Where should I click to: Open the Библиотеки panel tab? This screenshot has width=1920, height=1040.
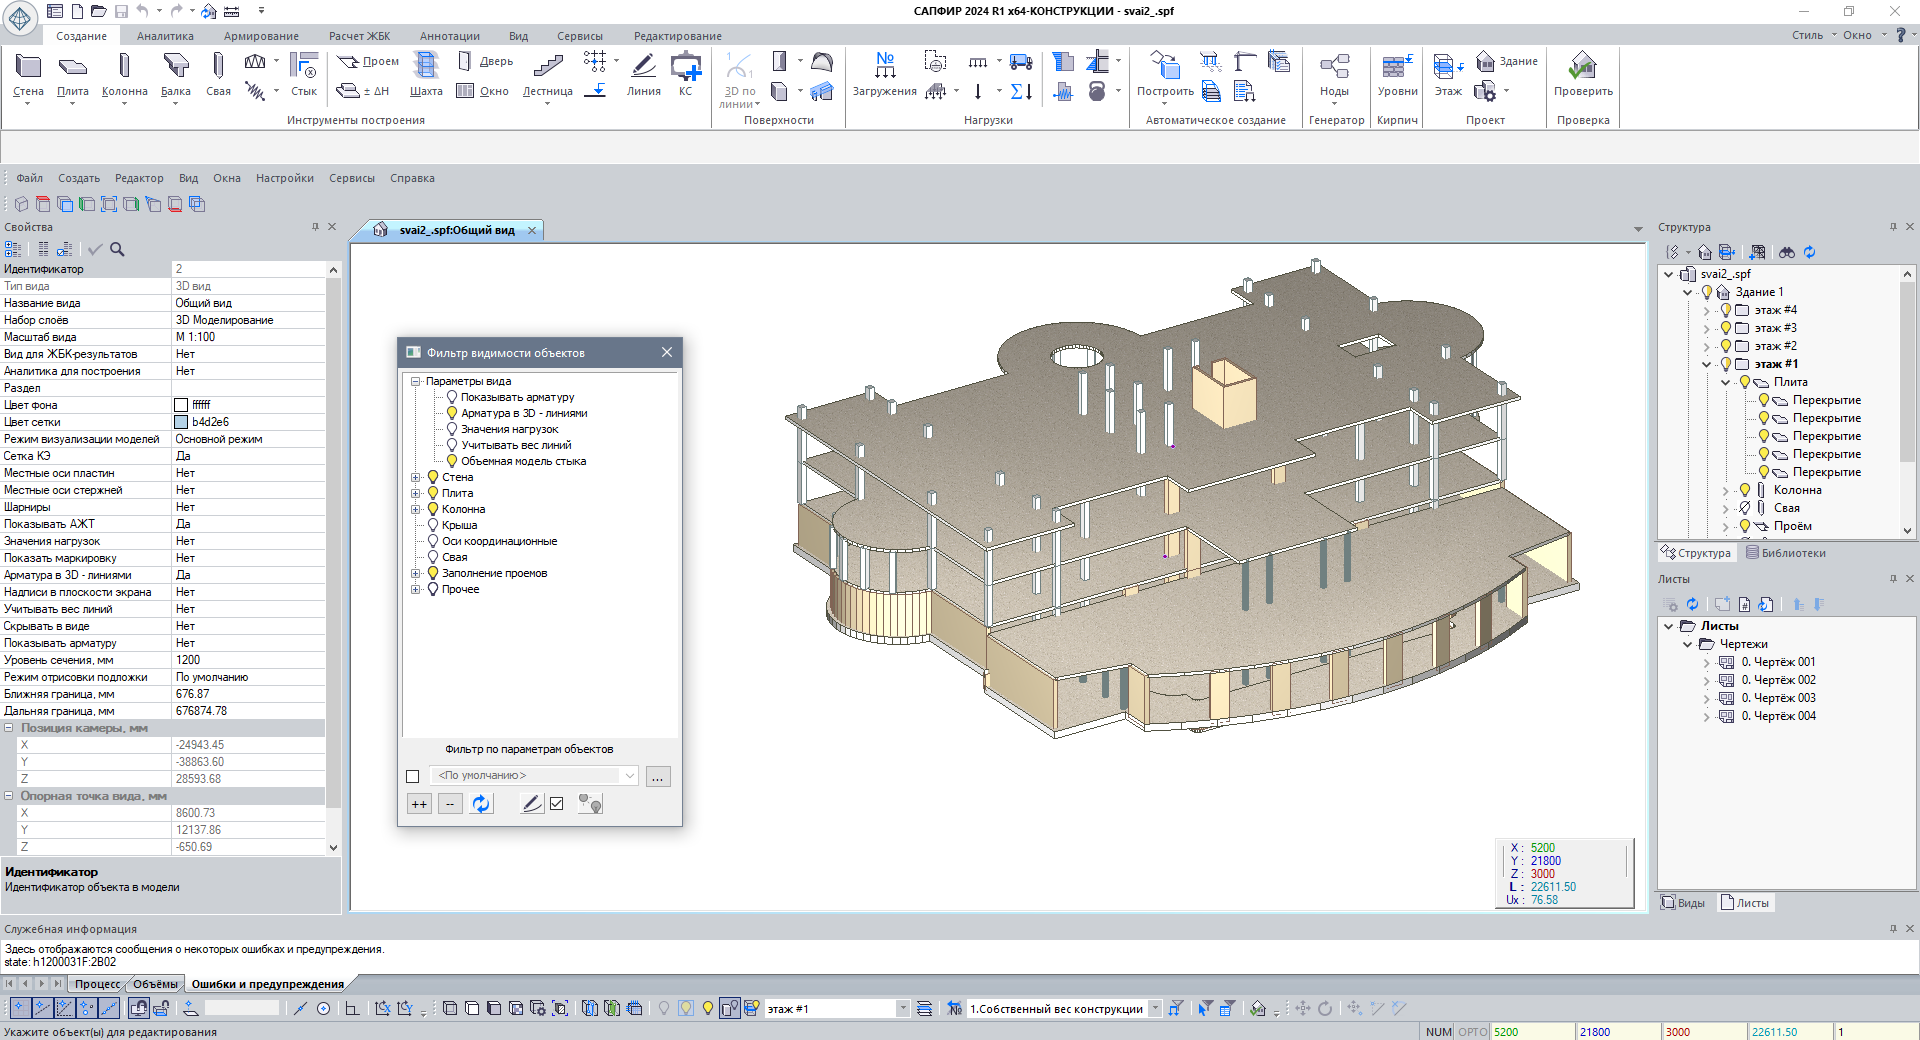[1786, 553]
